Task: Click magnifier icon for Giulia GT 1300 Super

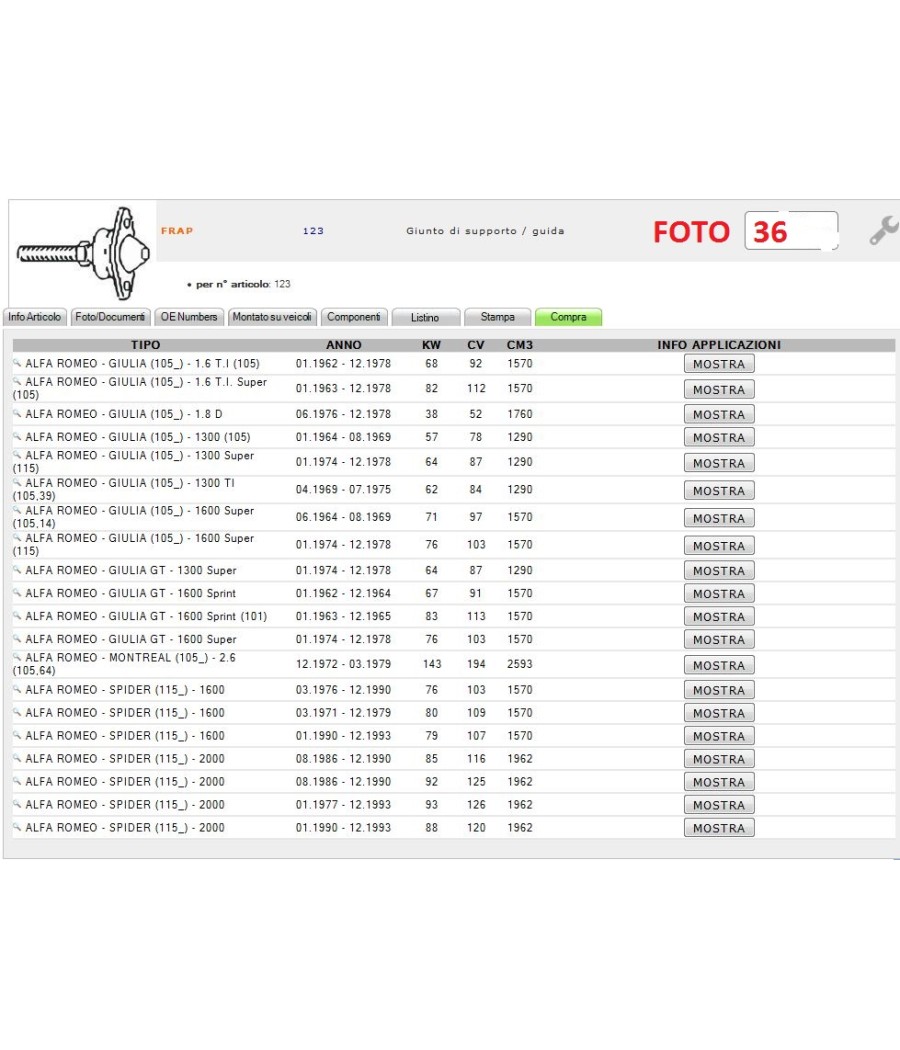Action: pyautogui.click(x=17, y=569)
